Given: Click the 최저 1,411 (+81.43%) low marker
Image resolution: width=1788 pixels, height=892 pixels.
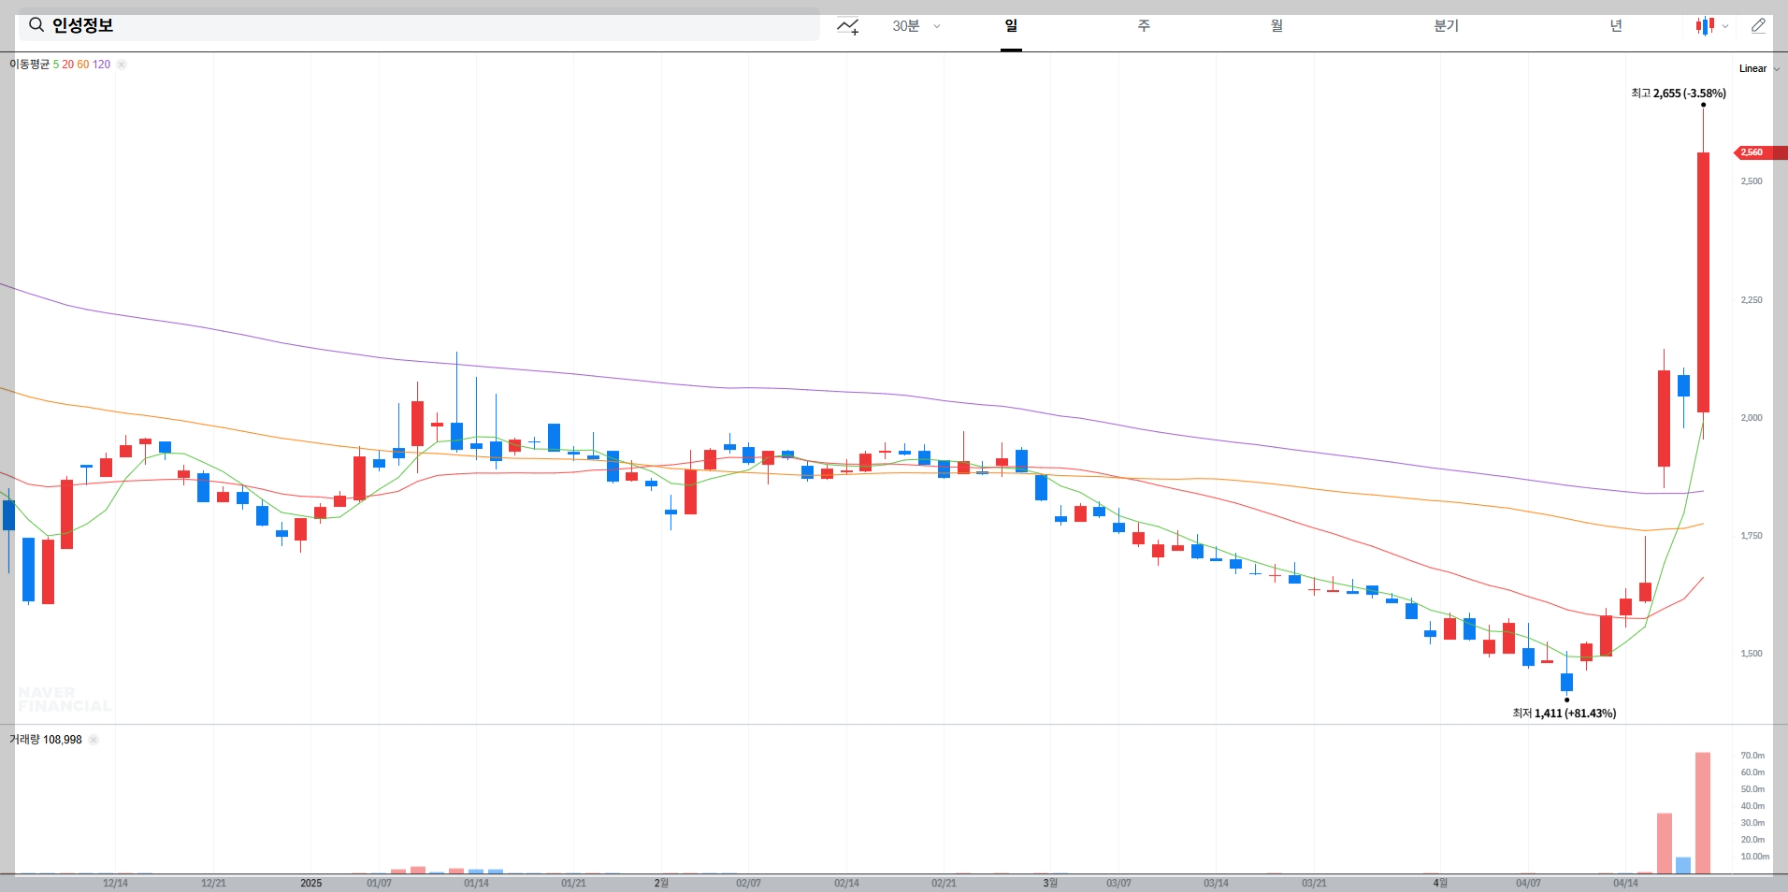Looking at the screenshot, I should (1564, 713).
